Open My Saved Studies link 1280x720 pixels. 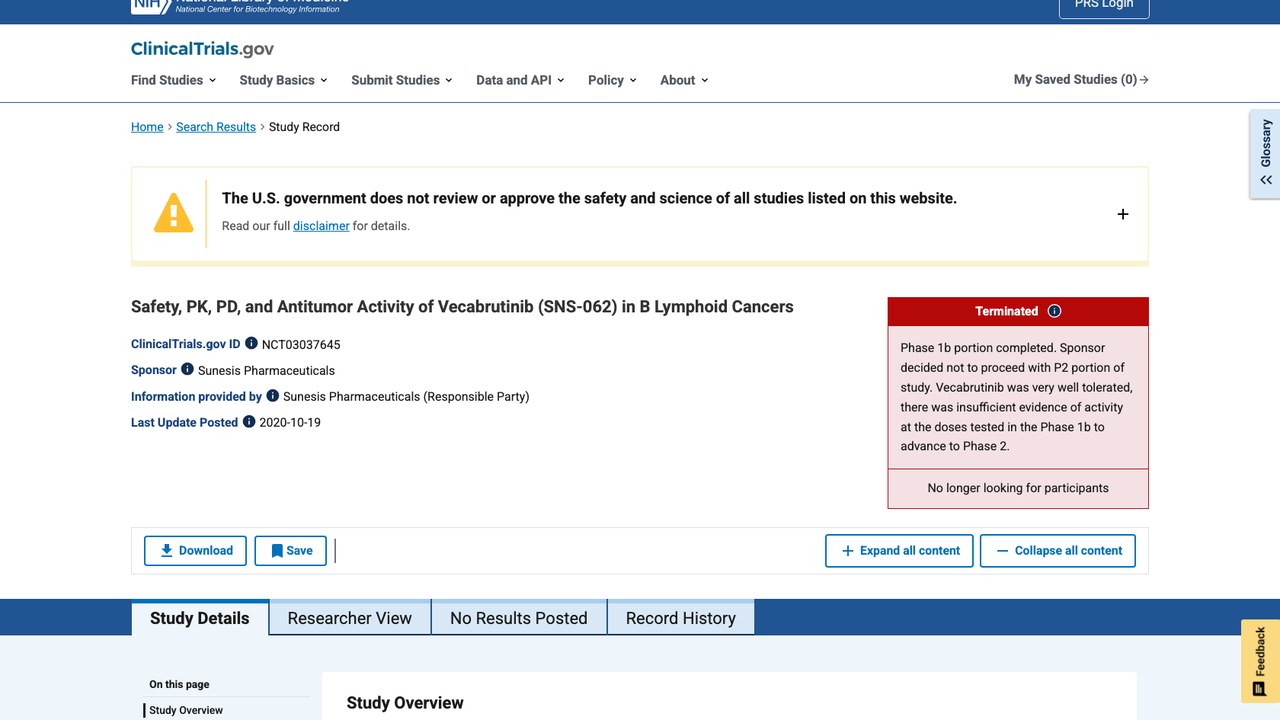tap(1081, 80)
